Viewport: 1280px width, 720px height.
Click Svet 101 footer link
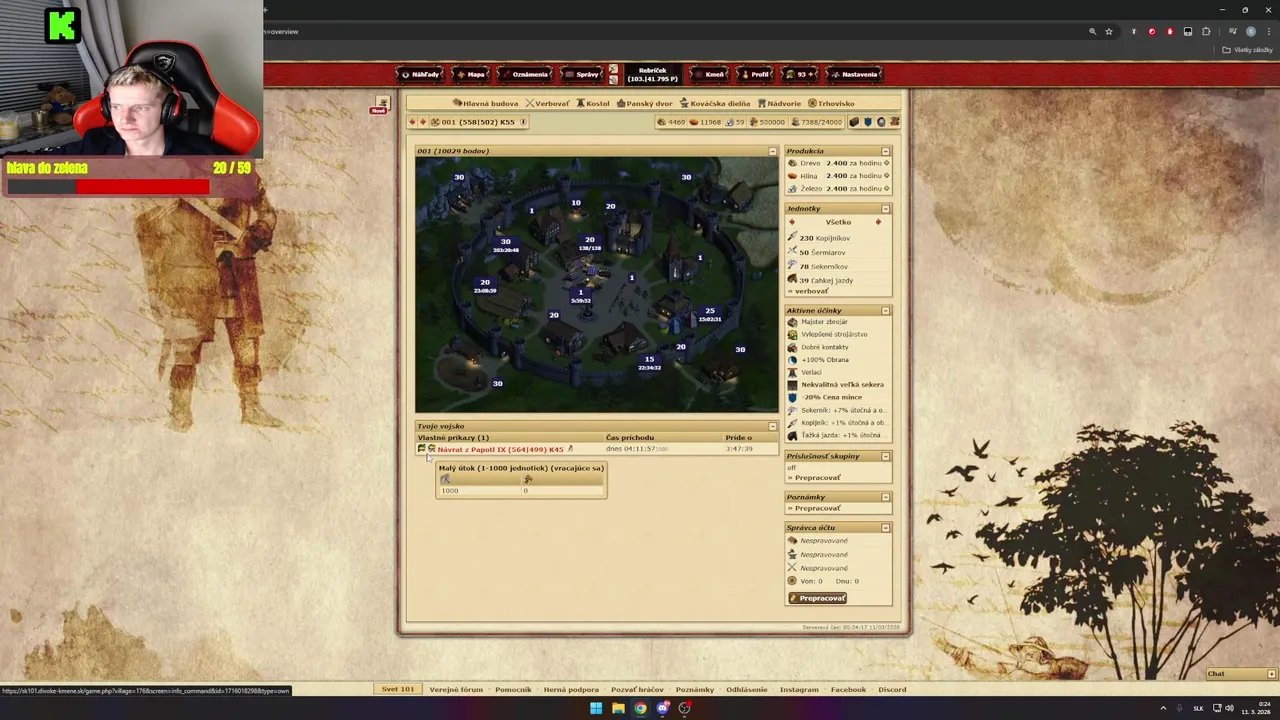coord(398,689)
